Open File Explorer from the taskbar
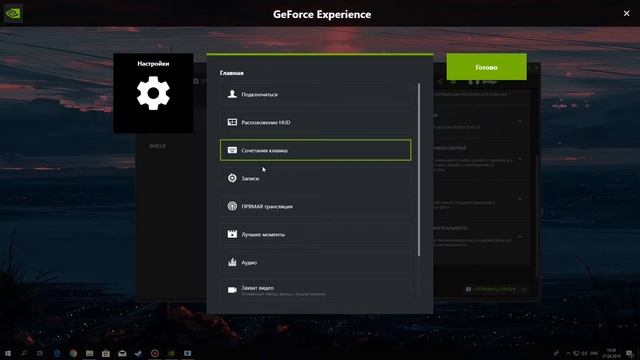 coord(89,353)
